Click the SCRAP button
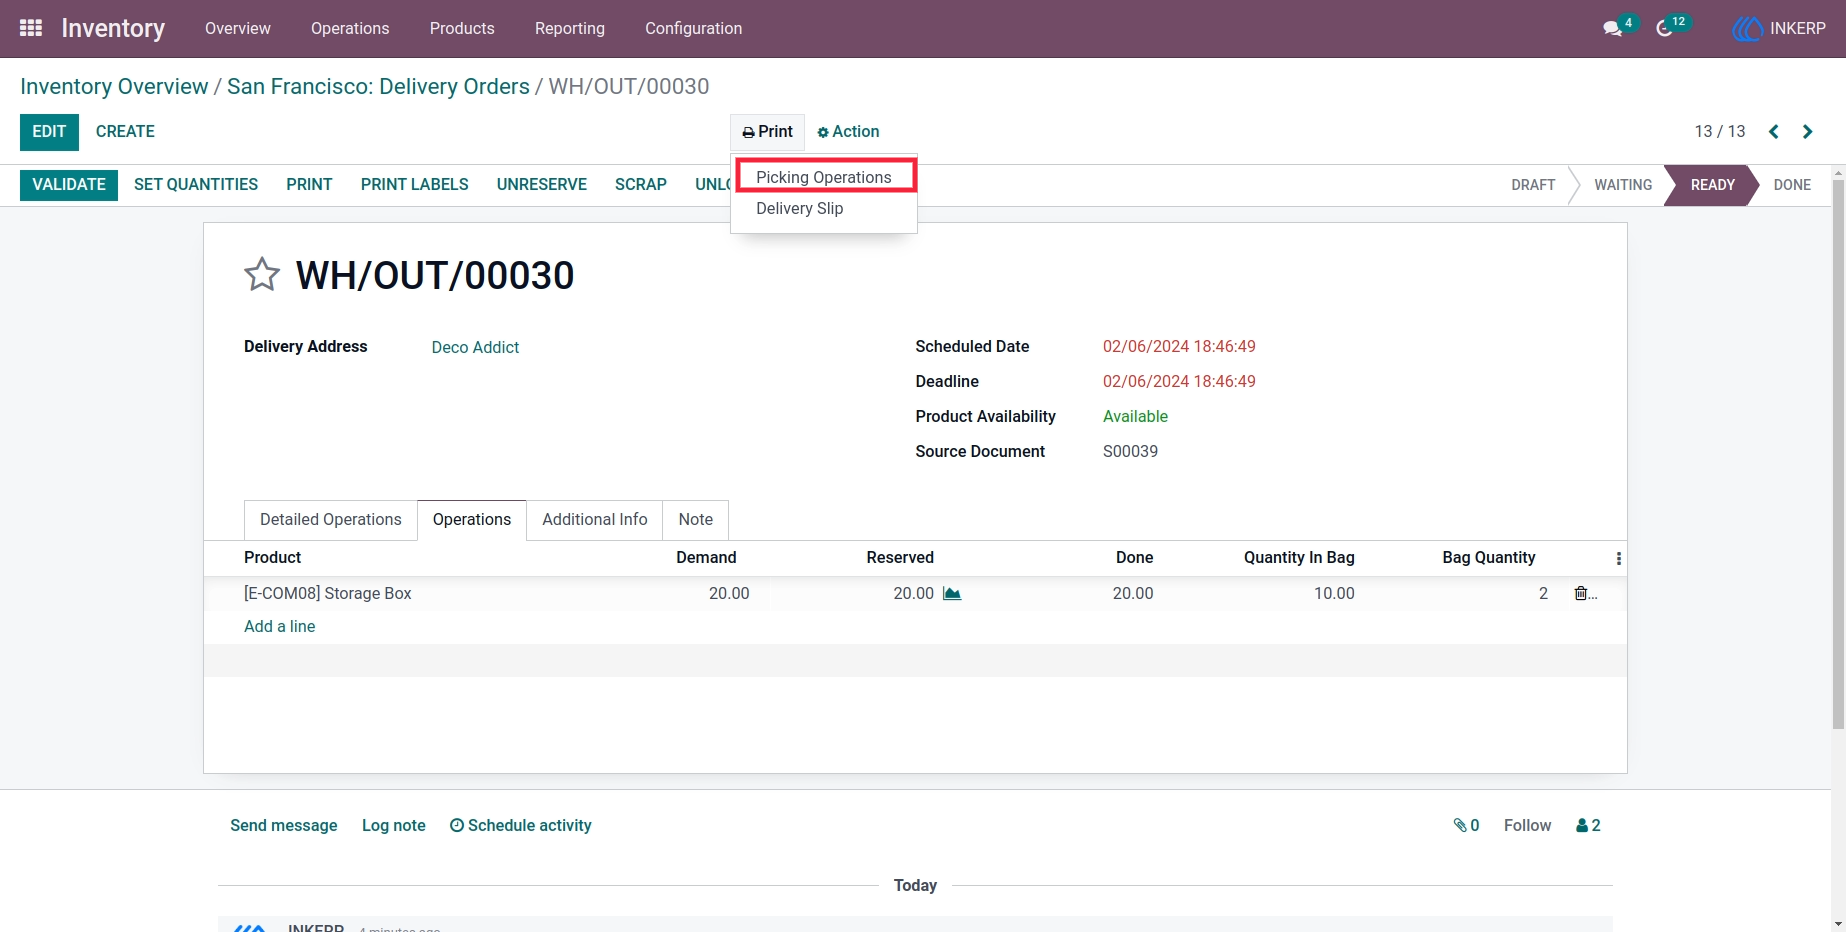The height and width of the screenshot is (932, 1846). pyautogui.click(x=641, y=185)
